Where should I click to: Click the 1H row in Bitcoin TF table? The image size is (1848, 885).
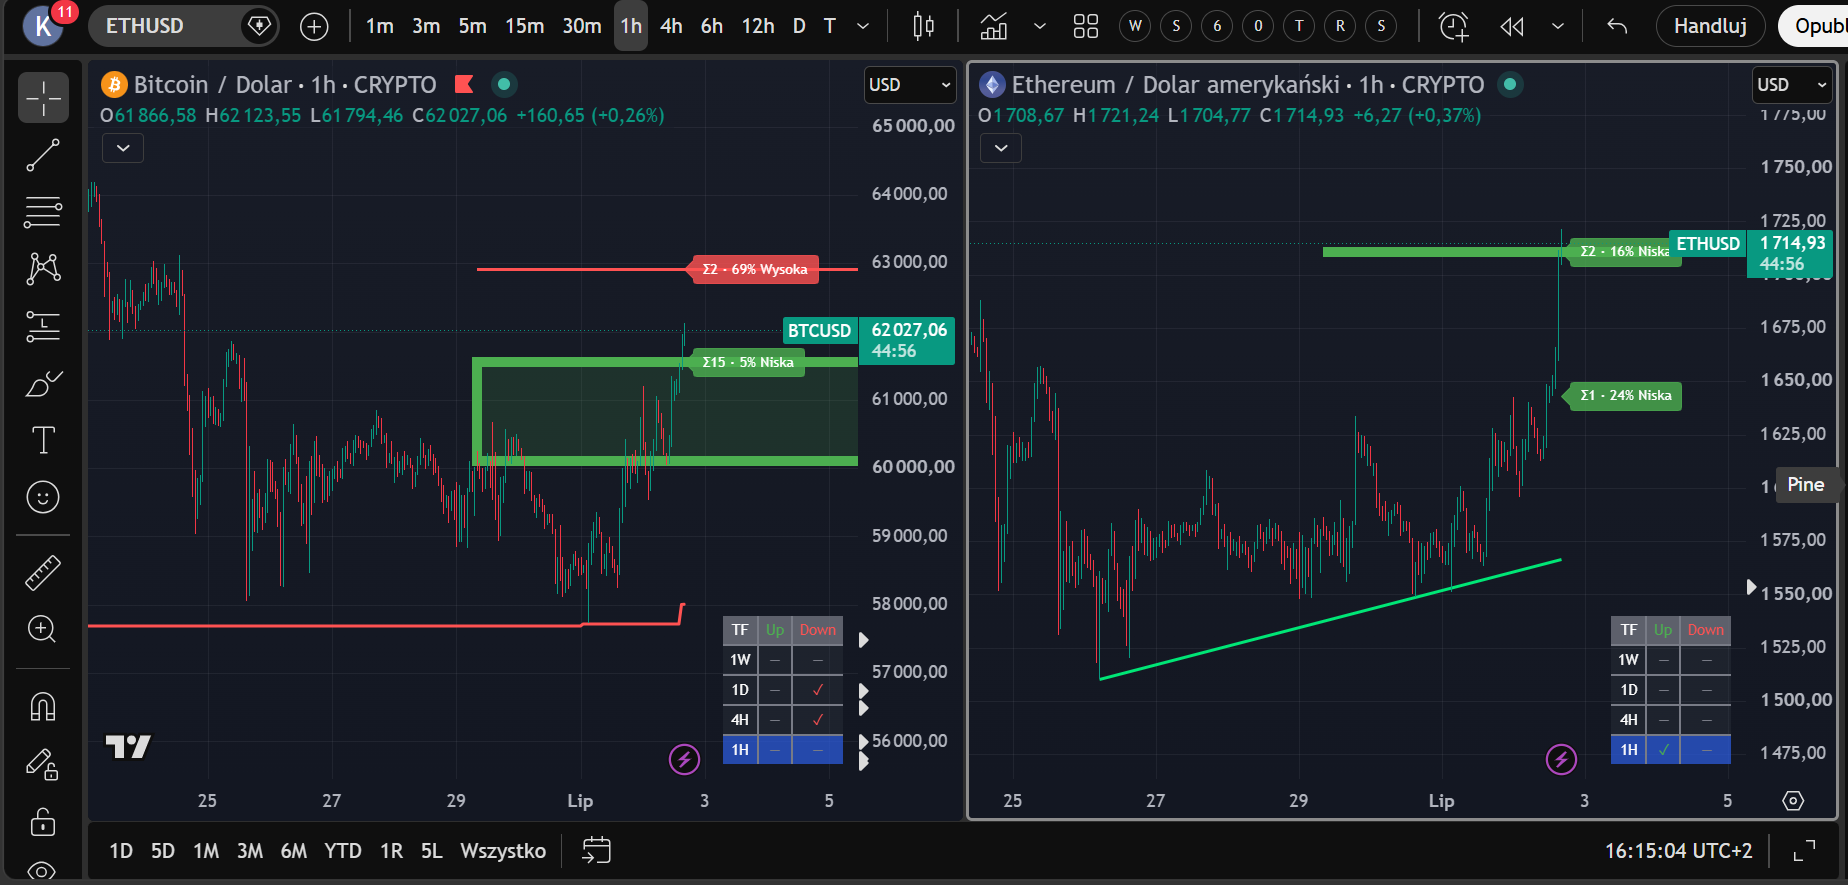tap(782, 749)
